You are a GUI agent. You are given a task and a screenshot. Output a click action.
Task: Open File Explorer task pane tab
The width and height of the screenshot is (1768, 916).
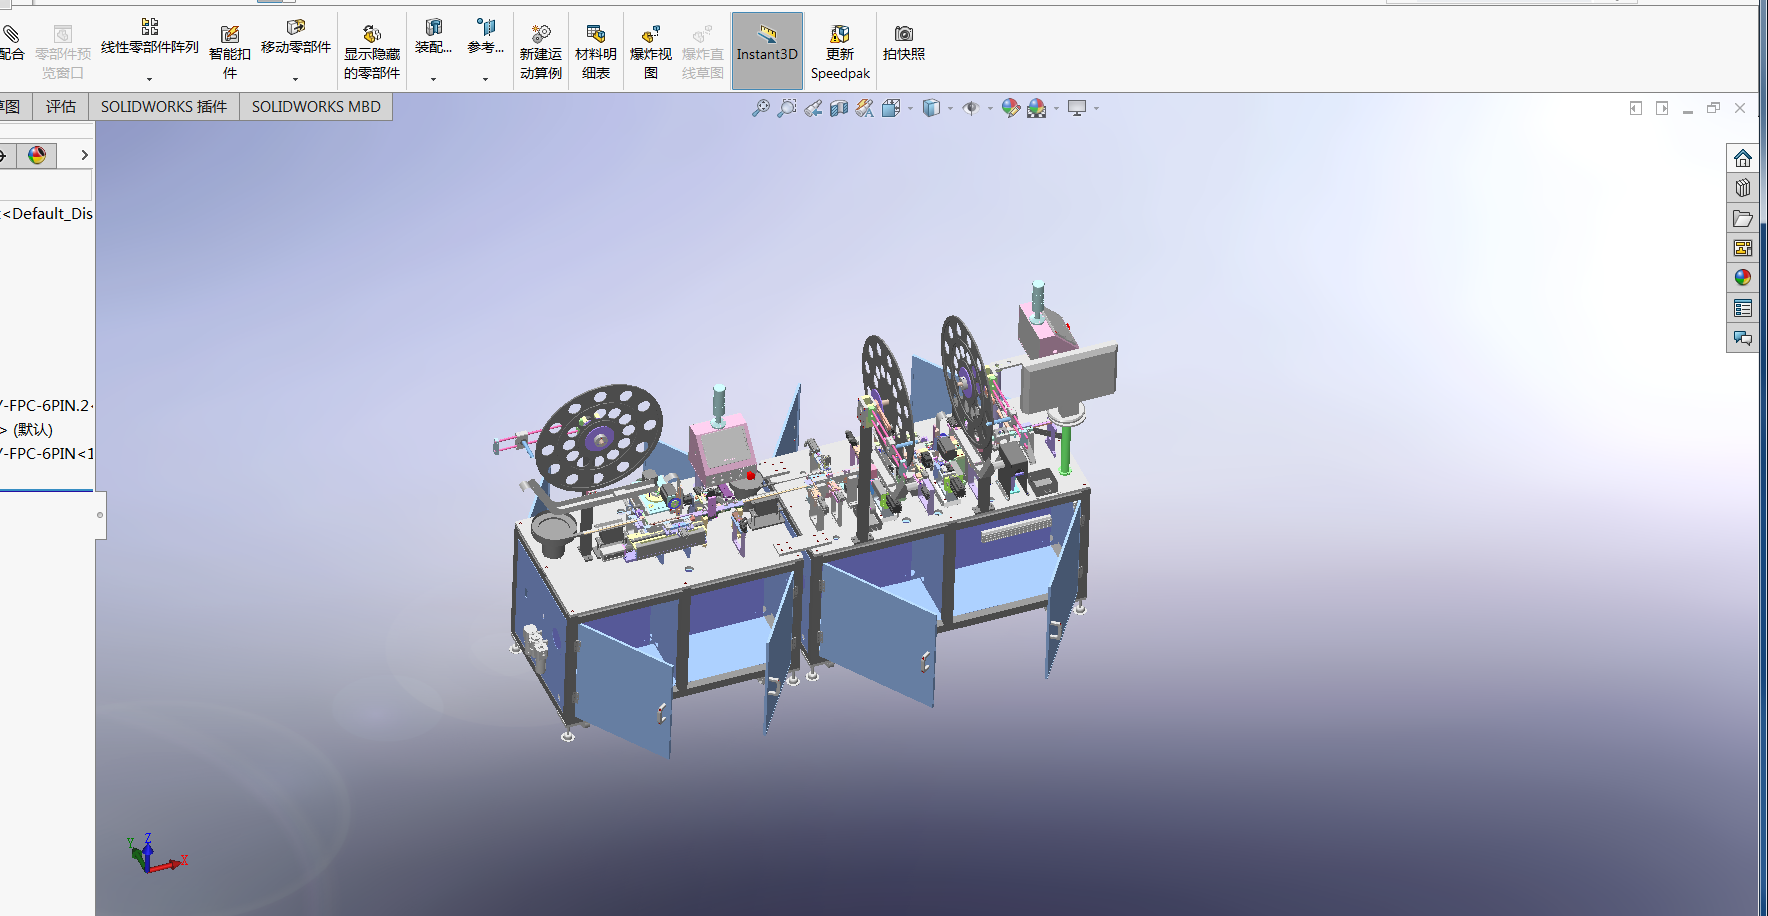click(1743, 218)
